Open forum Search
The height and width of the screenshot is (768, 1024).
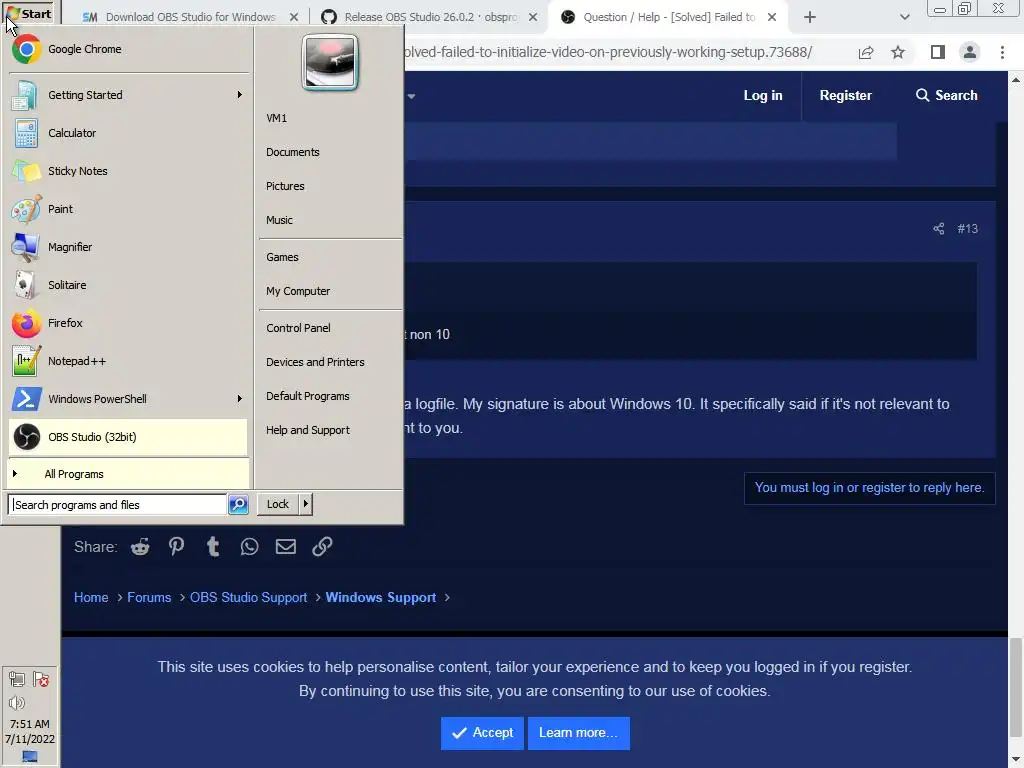(x=946, y=95)
